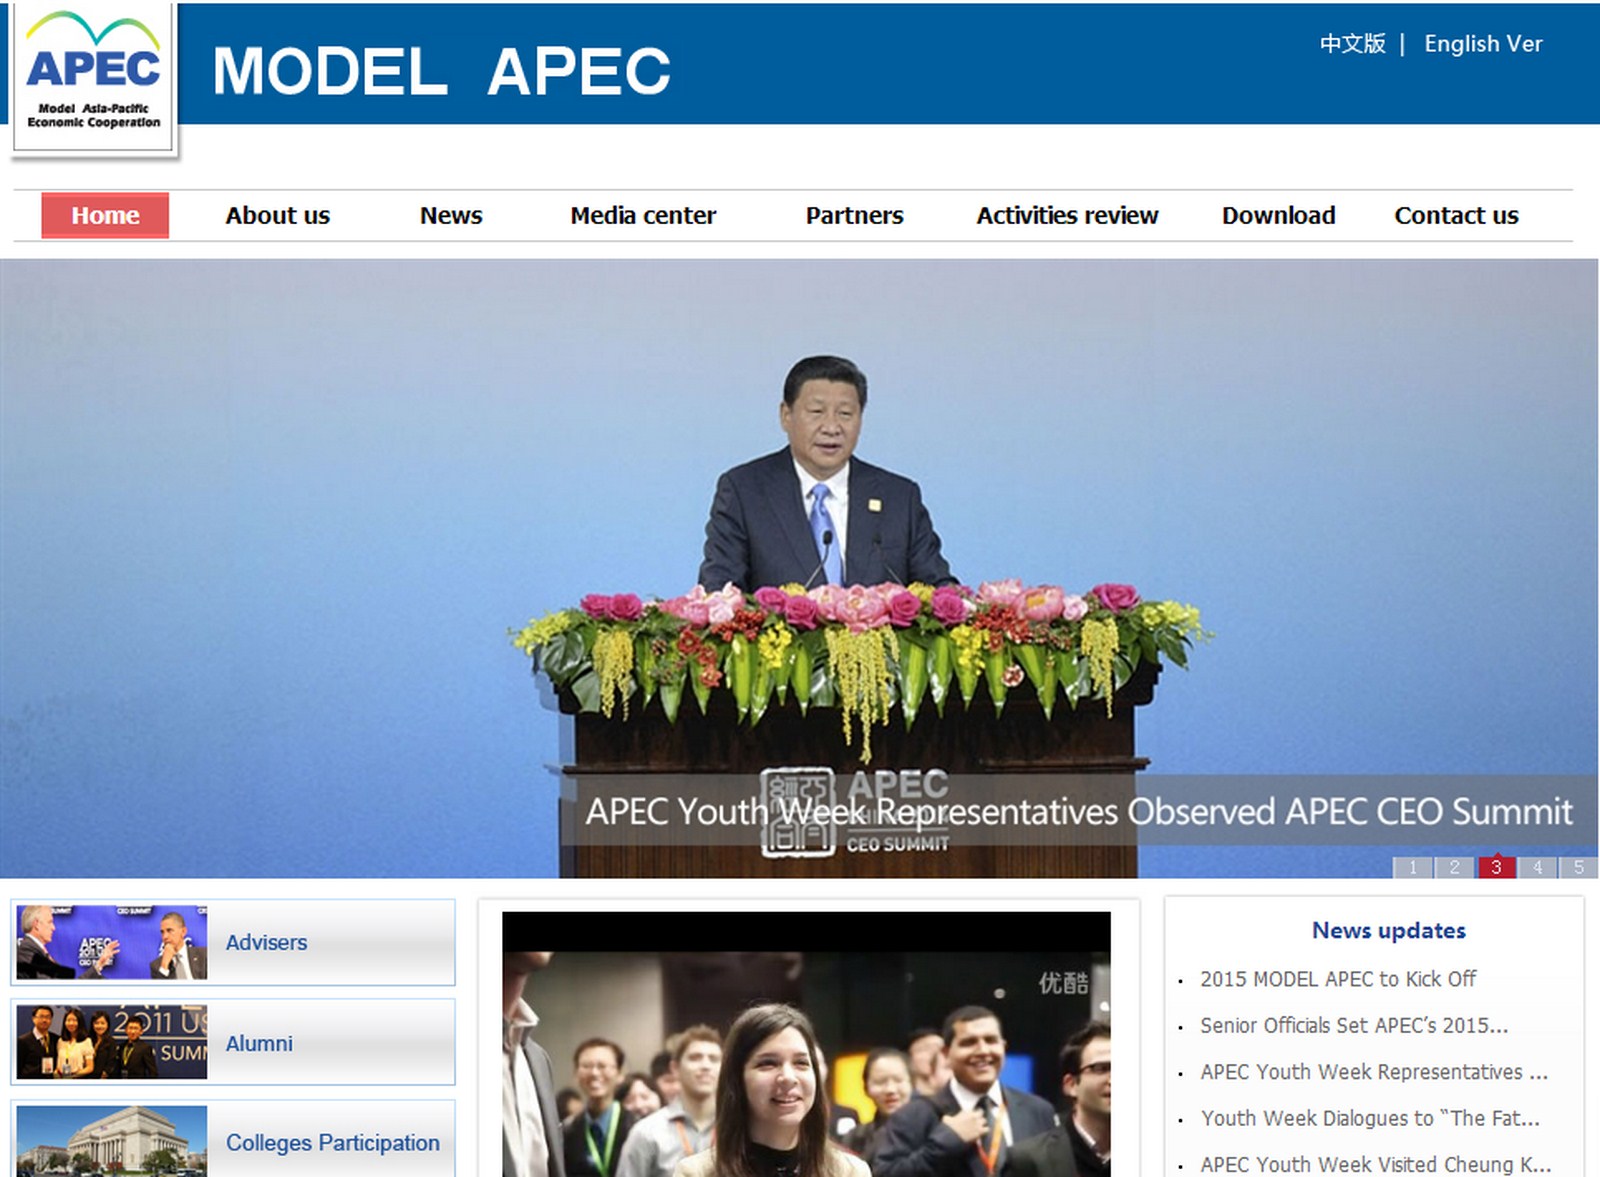Open the Partners page
The height and width of the screenshot is (1177, 1600).
(x=854, y=216)
